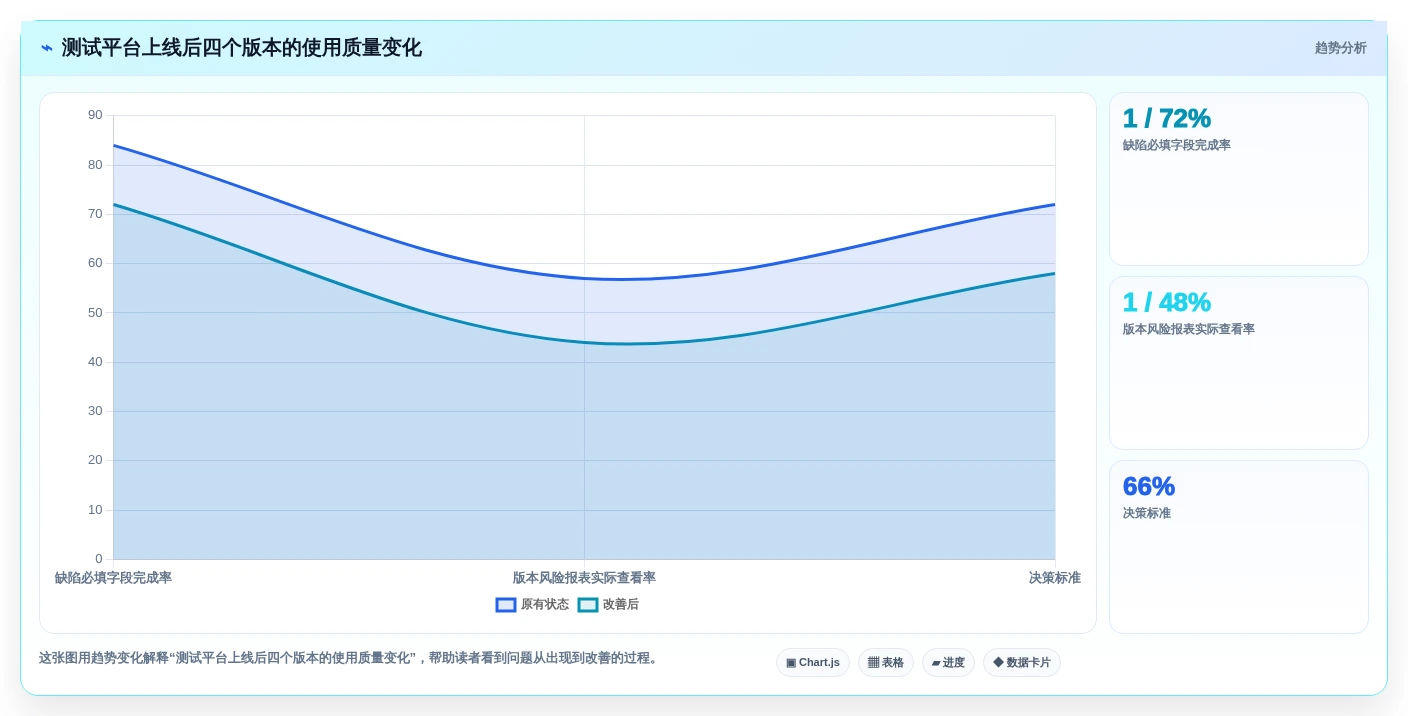This screenshot has height=716, width=1408.
Task: Click the 版本风险报表实际查看率 card caption
Action: click(1189, 329)
